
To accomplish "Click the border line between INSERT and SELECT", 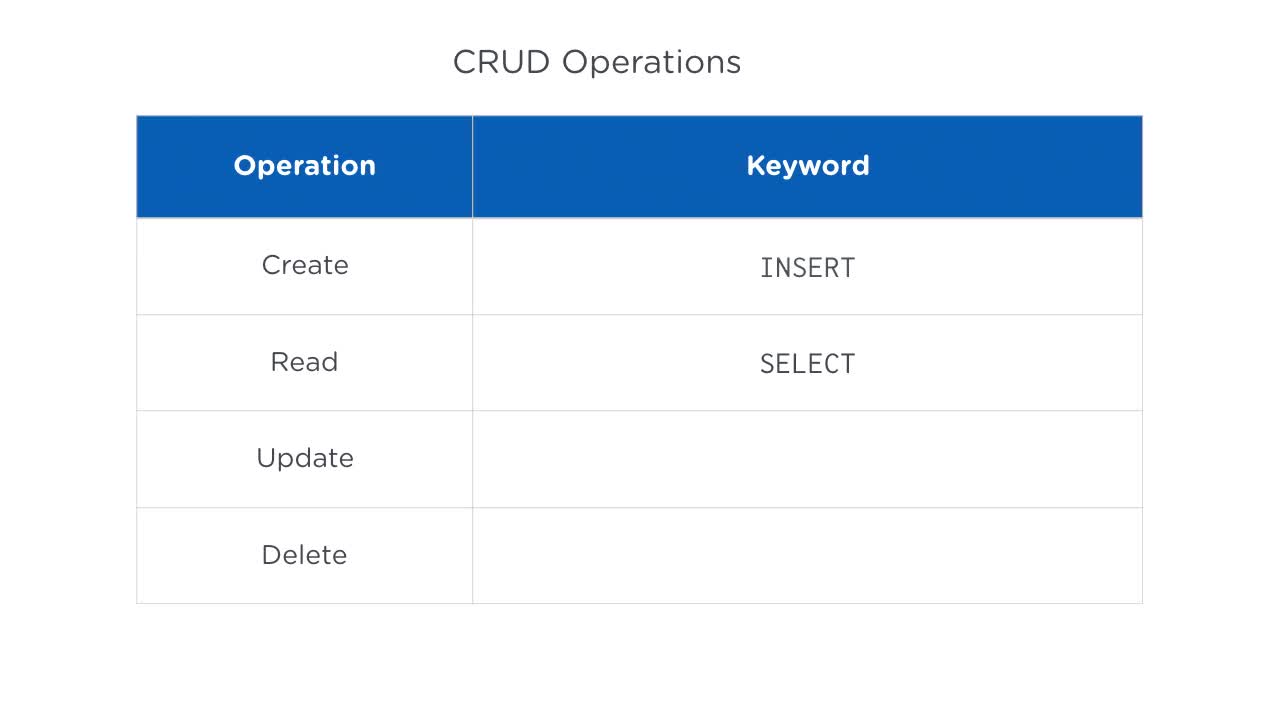I will [x=807, y=314].
